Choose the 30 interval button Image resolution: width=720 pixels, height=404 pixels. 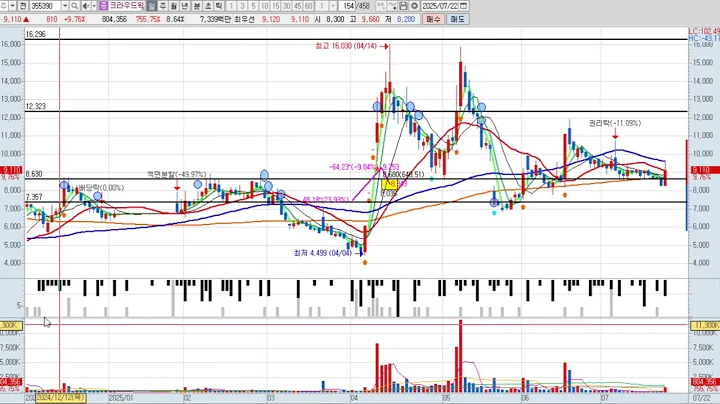click(287, 6)
